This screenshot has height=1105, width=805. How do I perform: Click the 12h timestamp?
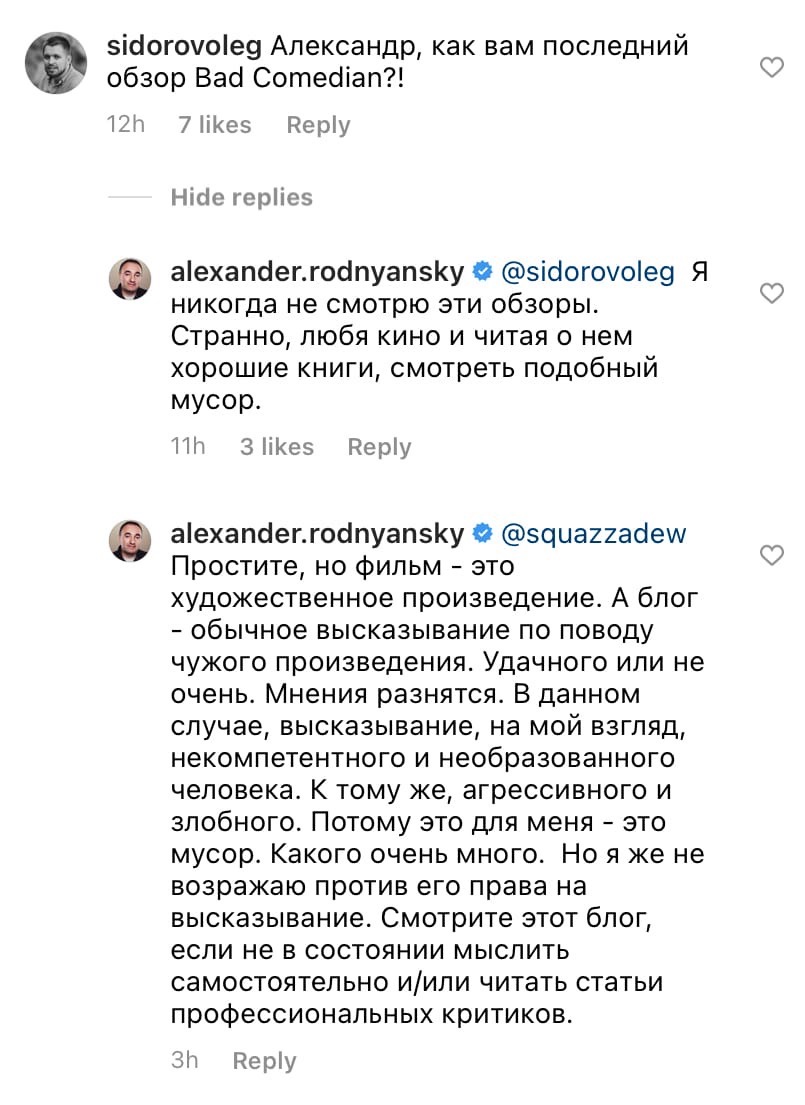(125, 125)
